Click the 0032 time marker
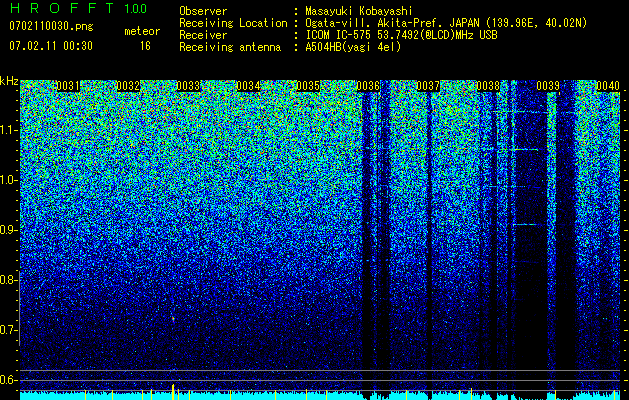 click(128, 86)
